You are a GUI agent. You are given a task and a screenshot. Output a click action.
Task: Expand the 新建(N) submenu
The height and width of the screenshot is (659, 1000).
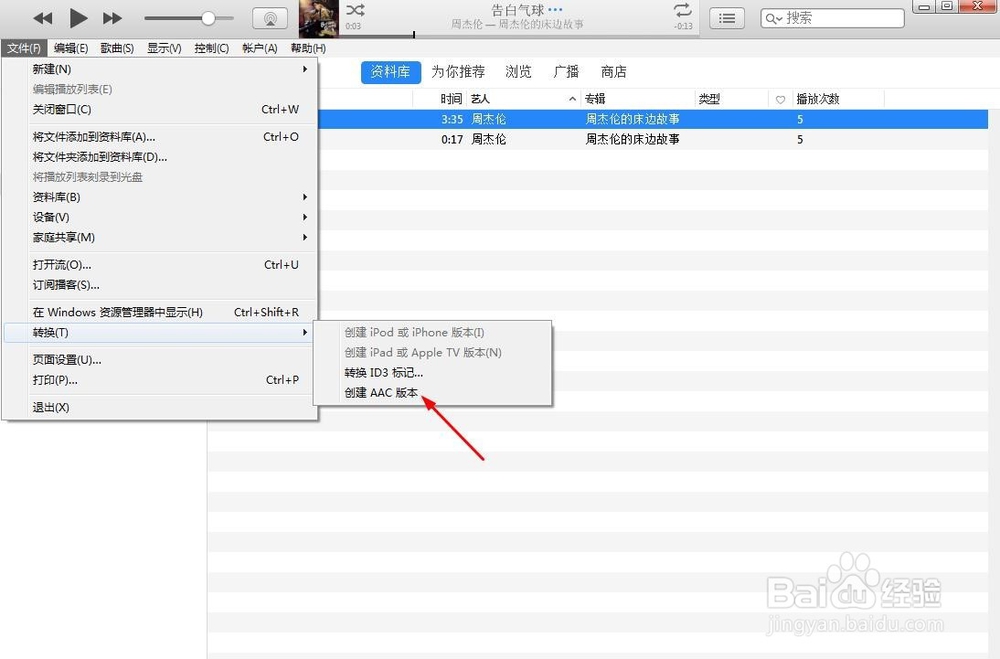[x=159, y=69]
